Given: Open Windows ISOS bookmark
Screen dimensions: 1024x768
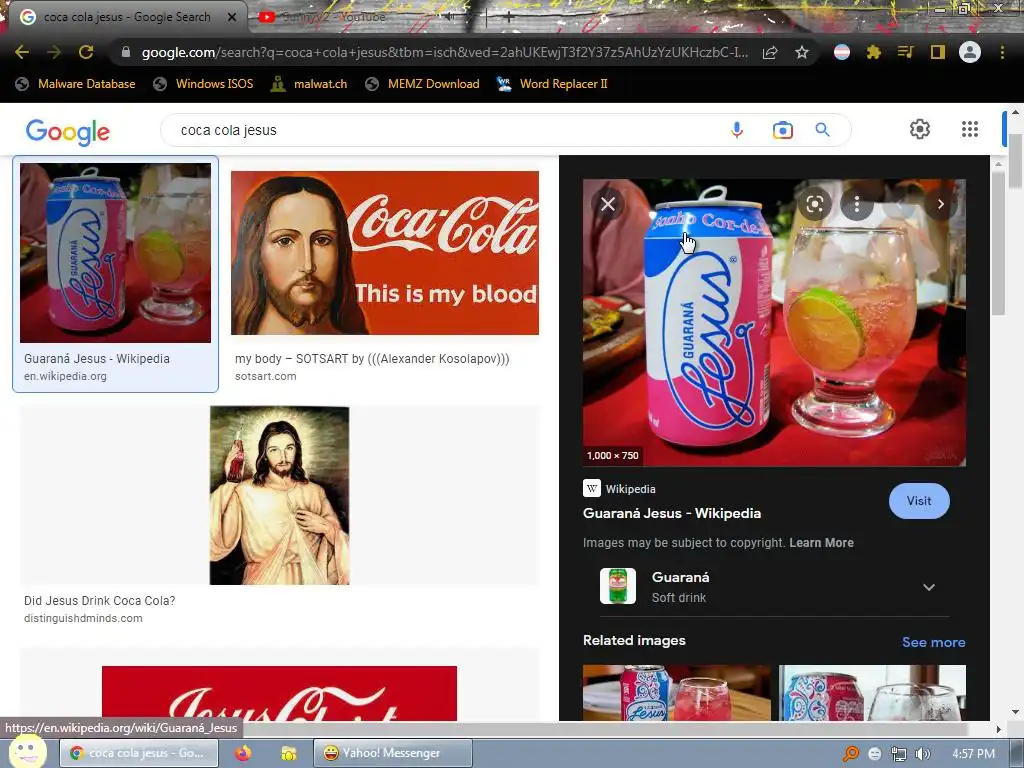Looking at the screenshot, I should tap(203, 84).
